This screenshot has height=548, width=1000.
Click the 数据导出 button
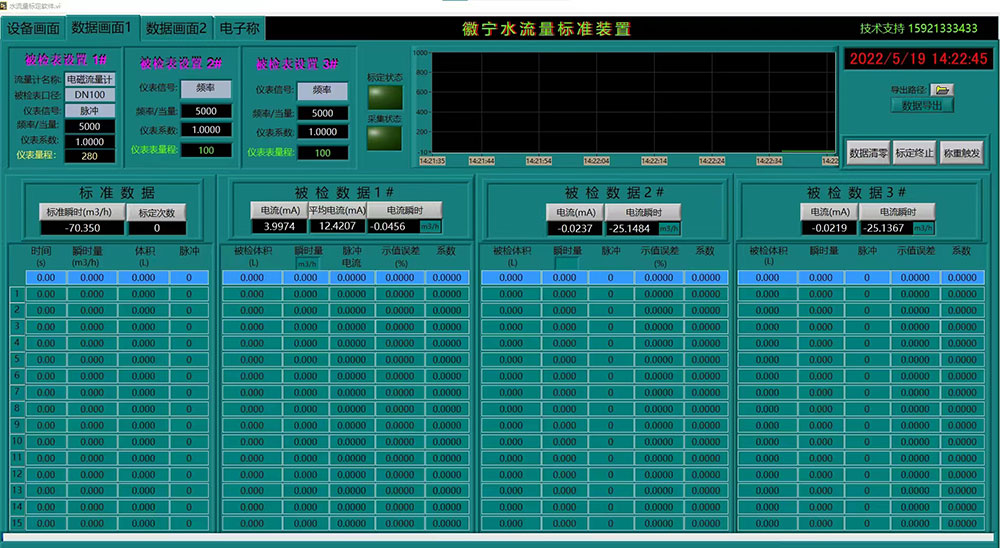tap(922, 106)
